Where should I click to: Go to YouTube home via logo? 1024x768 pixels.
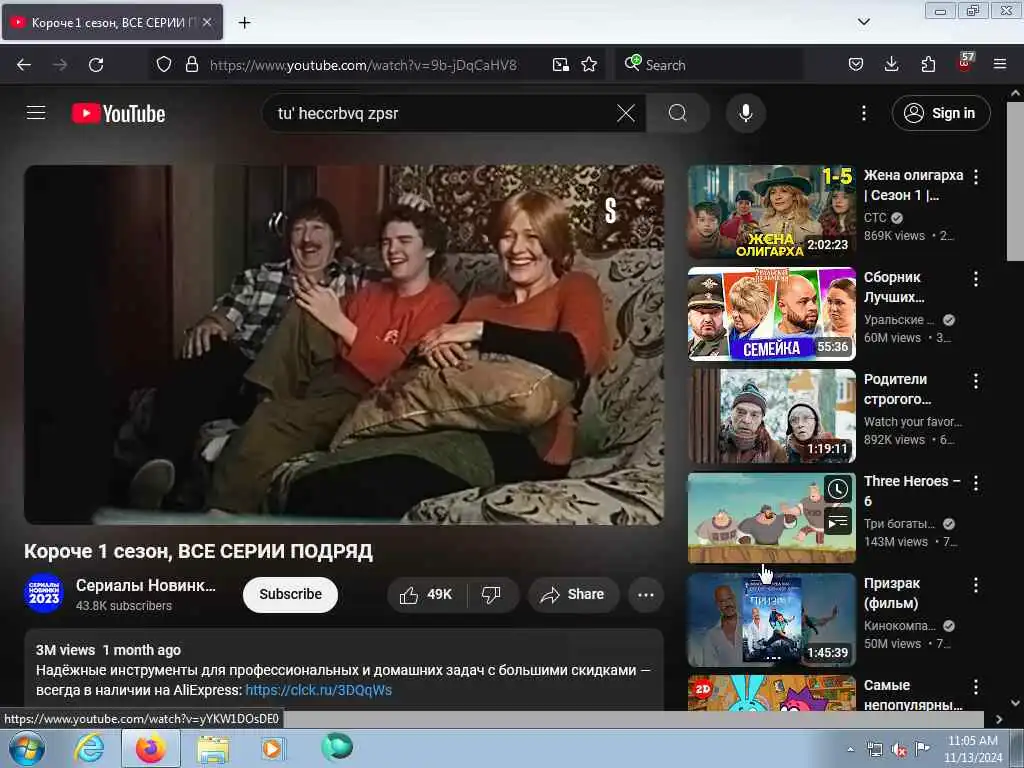pyautogui.click(x=118, y=114)
